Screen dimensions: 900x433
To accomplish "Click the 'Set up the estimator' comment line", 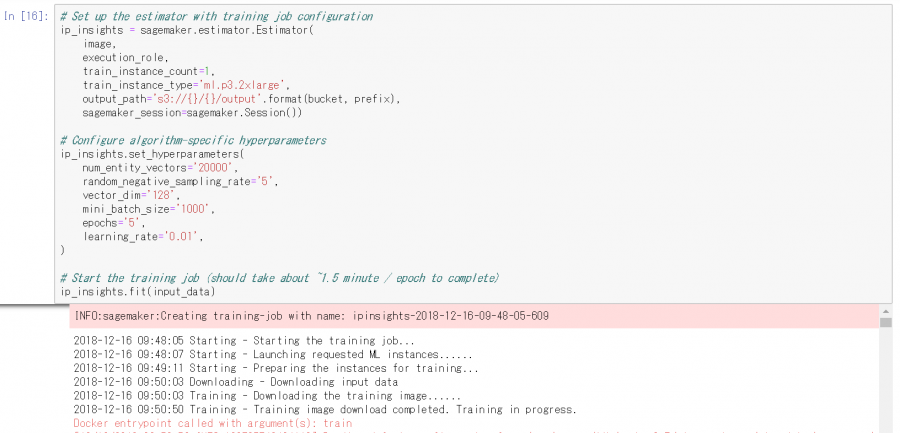I will [217, 16].
